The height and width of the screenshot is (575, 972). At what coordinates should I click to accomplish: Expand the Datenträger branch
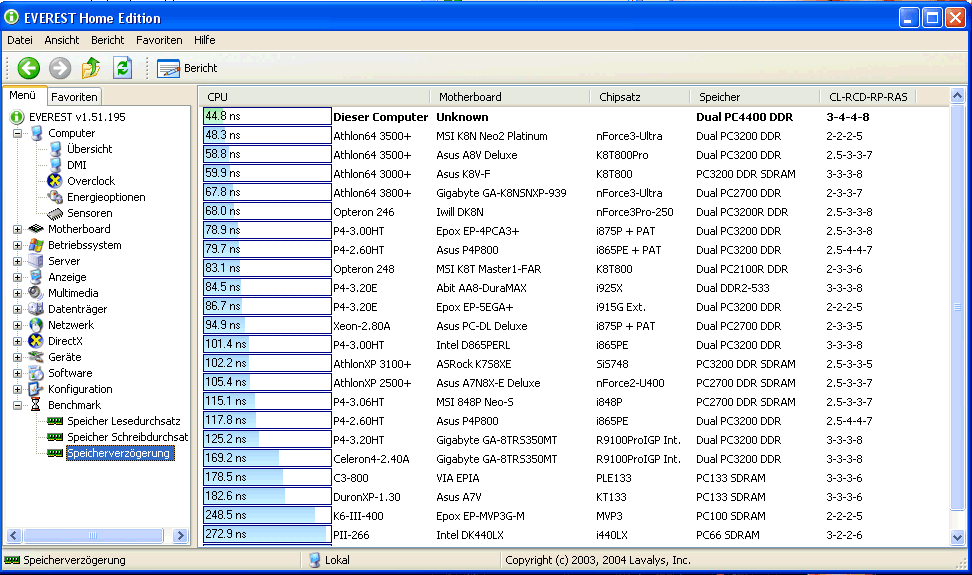17,309
